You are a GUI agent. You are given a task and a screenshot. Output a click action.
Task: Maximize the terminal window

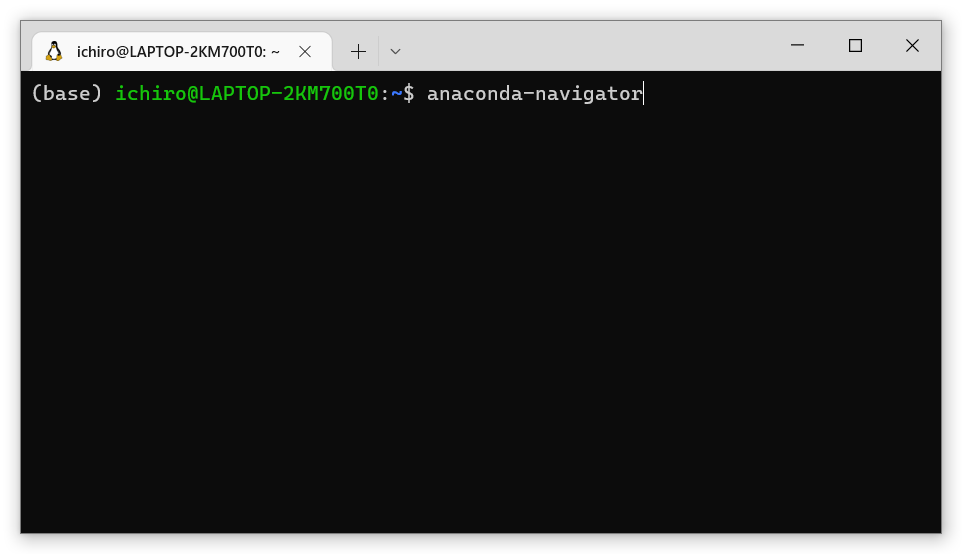click(855, 45)
